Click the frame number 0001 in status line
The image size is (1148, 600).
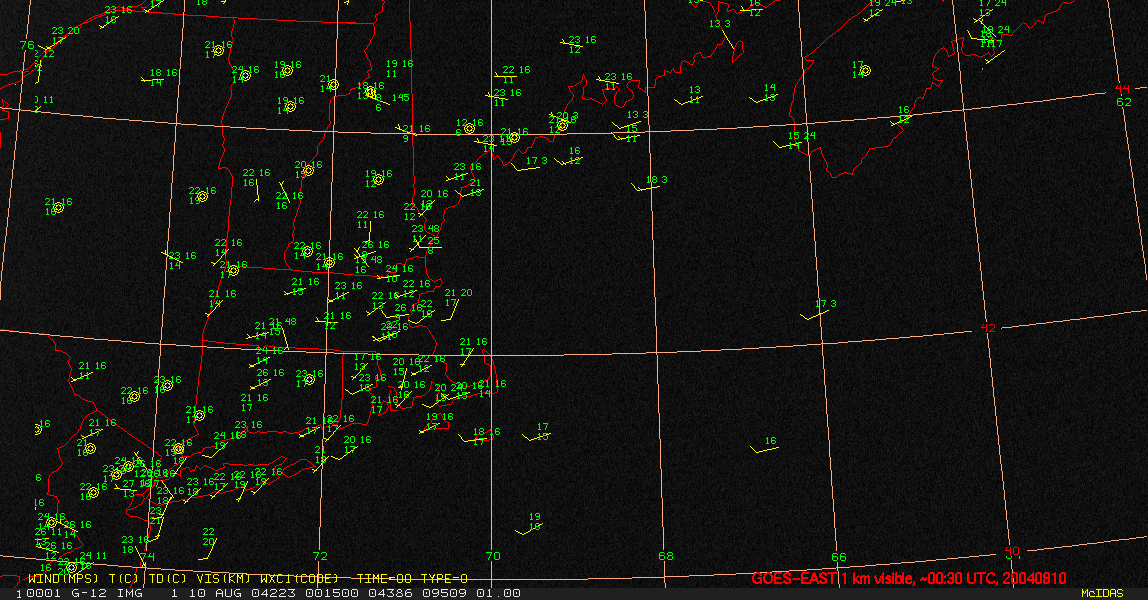43,593
